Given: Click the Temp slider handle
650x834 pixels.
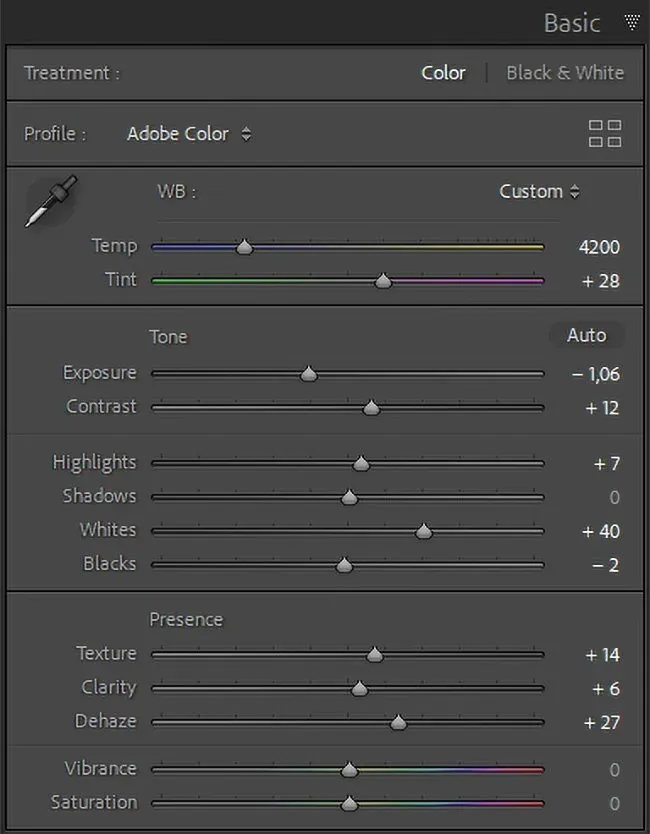Looking at the screenshot, I should click(243, 248).
